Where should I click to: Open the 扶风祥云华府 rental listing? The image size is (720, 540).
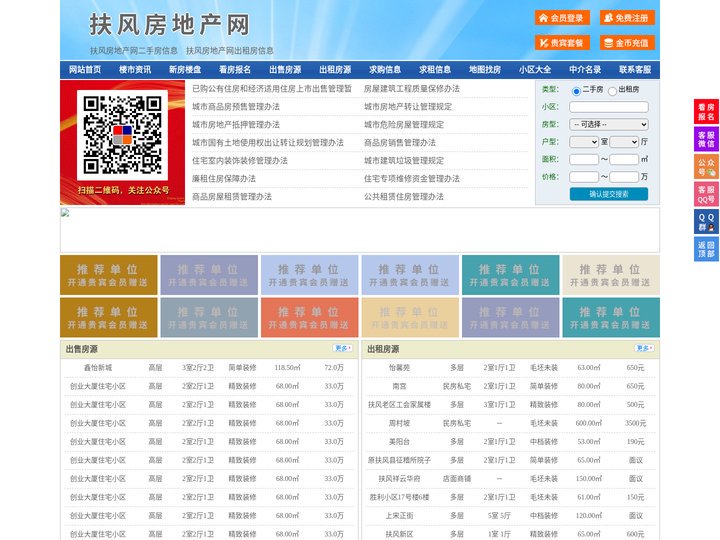(x=399, y=478)
